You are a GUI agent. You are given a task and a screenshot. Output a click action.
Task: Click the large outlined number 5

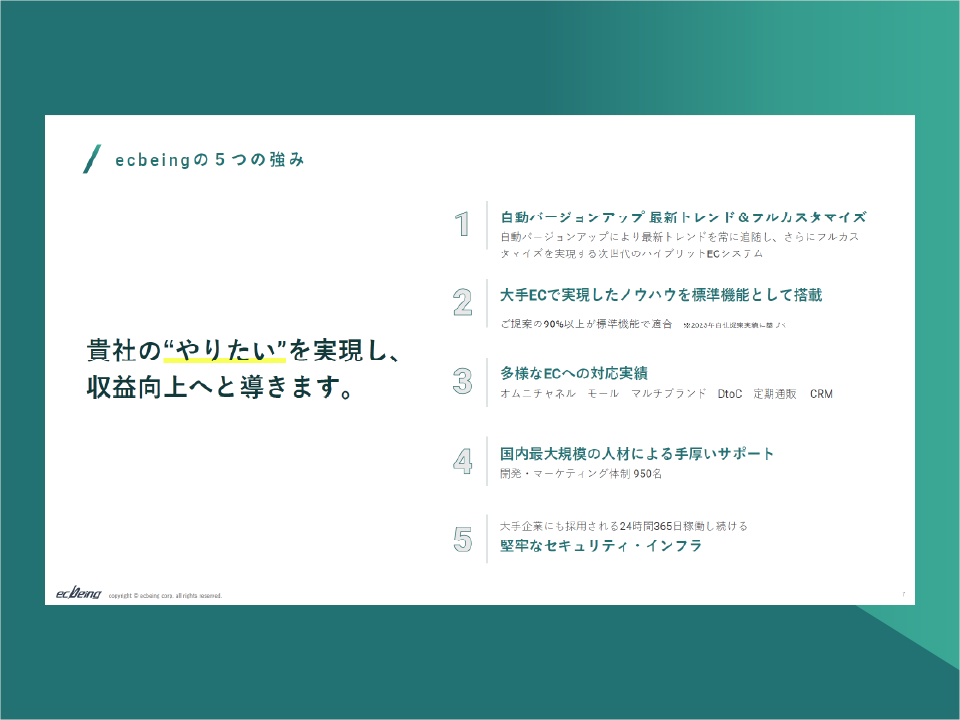coord(463,539)
